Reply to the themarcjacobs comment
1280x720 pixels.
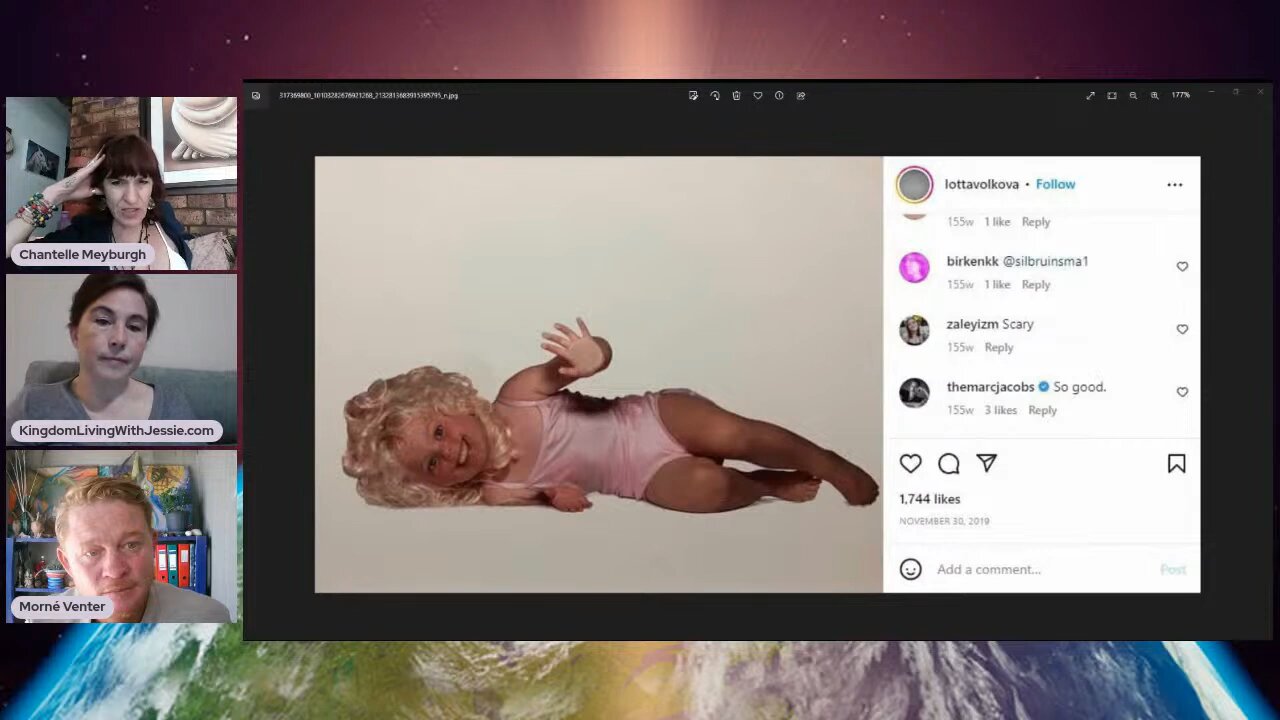click(1042, 410)
